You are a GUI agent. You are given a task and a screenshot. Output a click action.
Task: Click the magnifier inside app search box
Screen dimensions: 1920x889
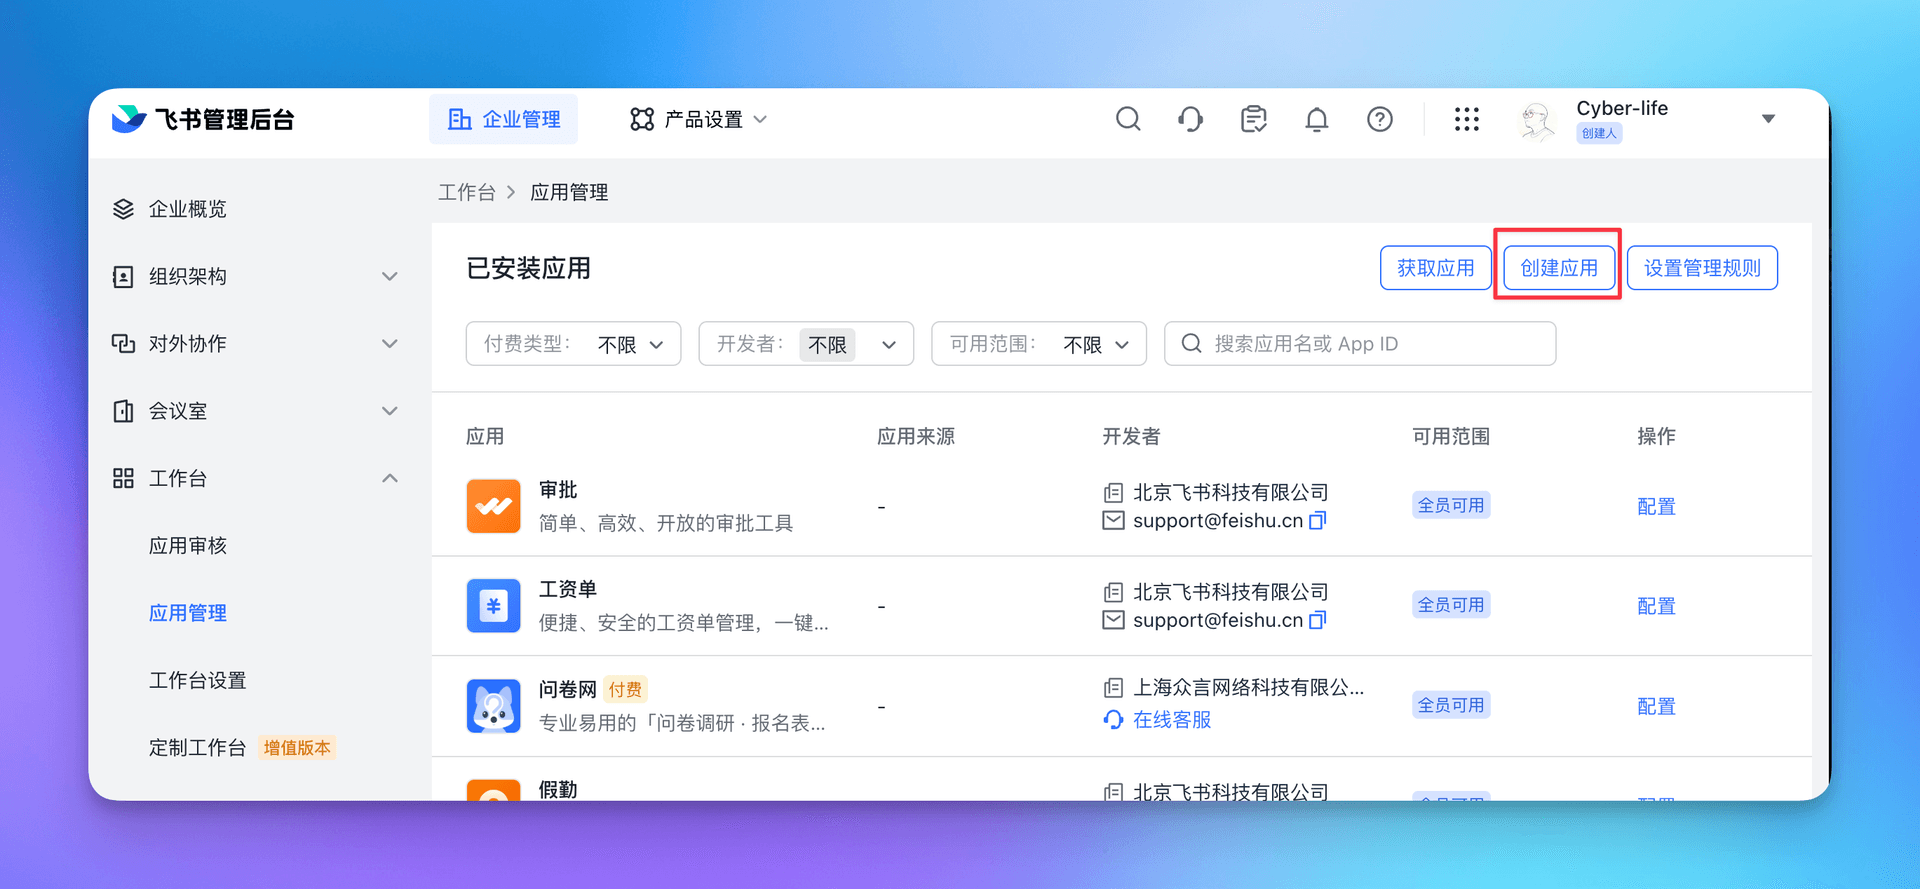pyautogui.click(x=1191, y=343)
